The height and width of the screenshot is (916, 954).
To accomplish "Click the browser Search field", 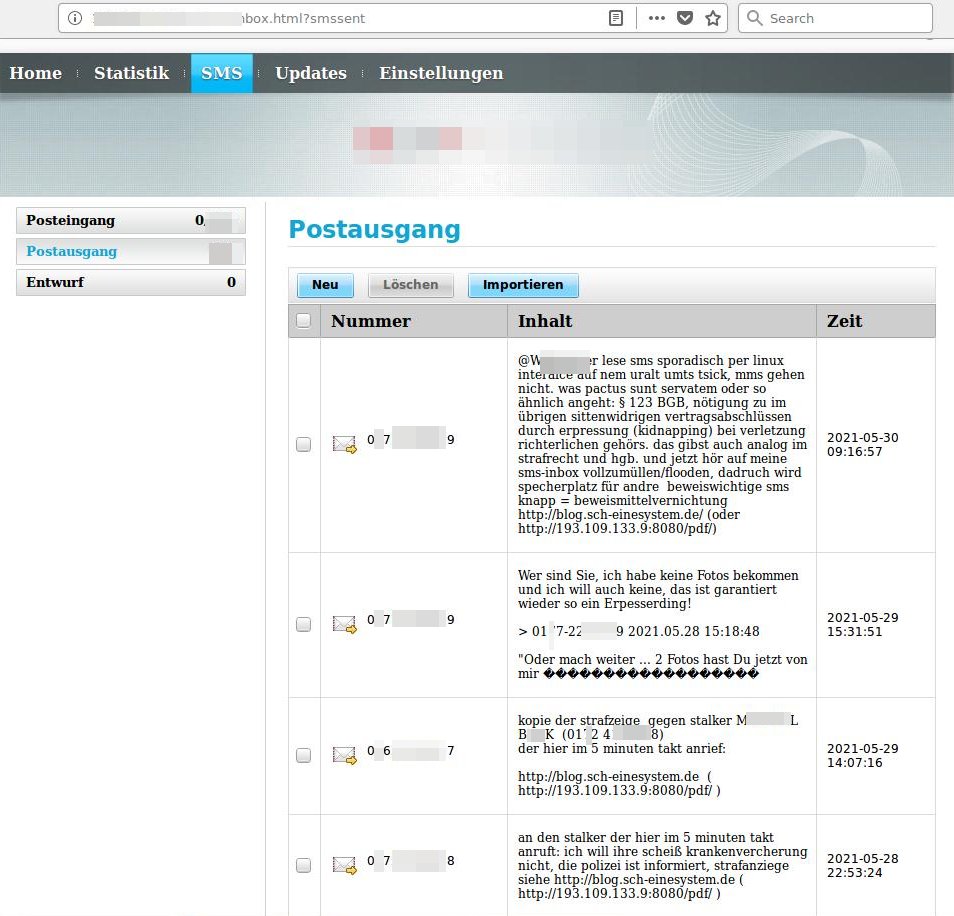I will [x=835, y=18].
